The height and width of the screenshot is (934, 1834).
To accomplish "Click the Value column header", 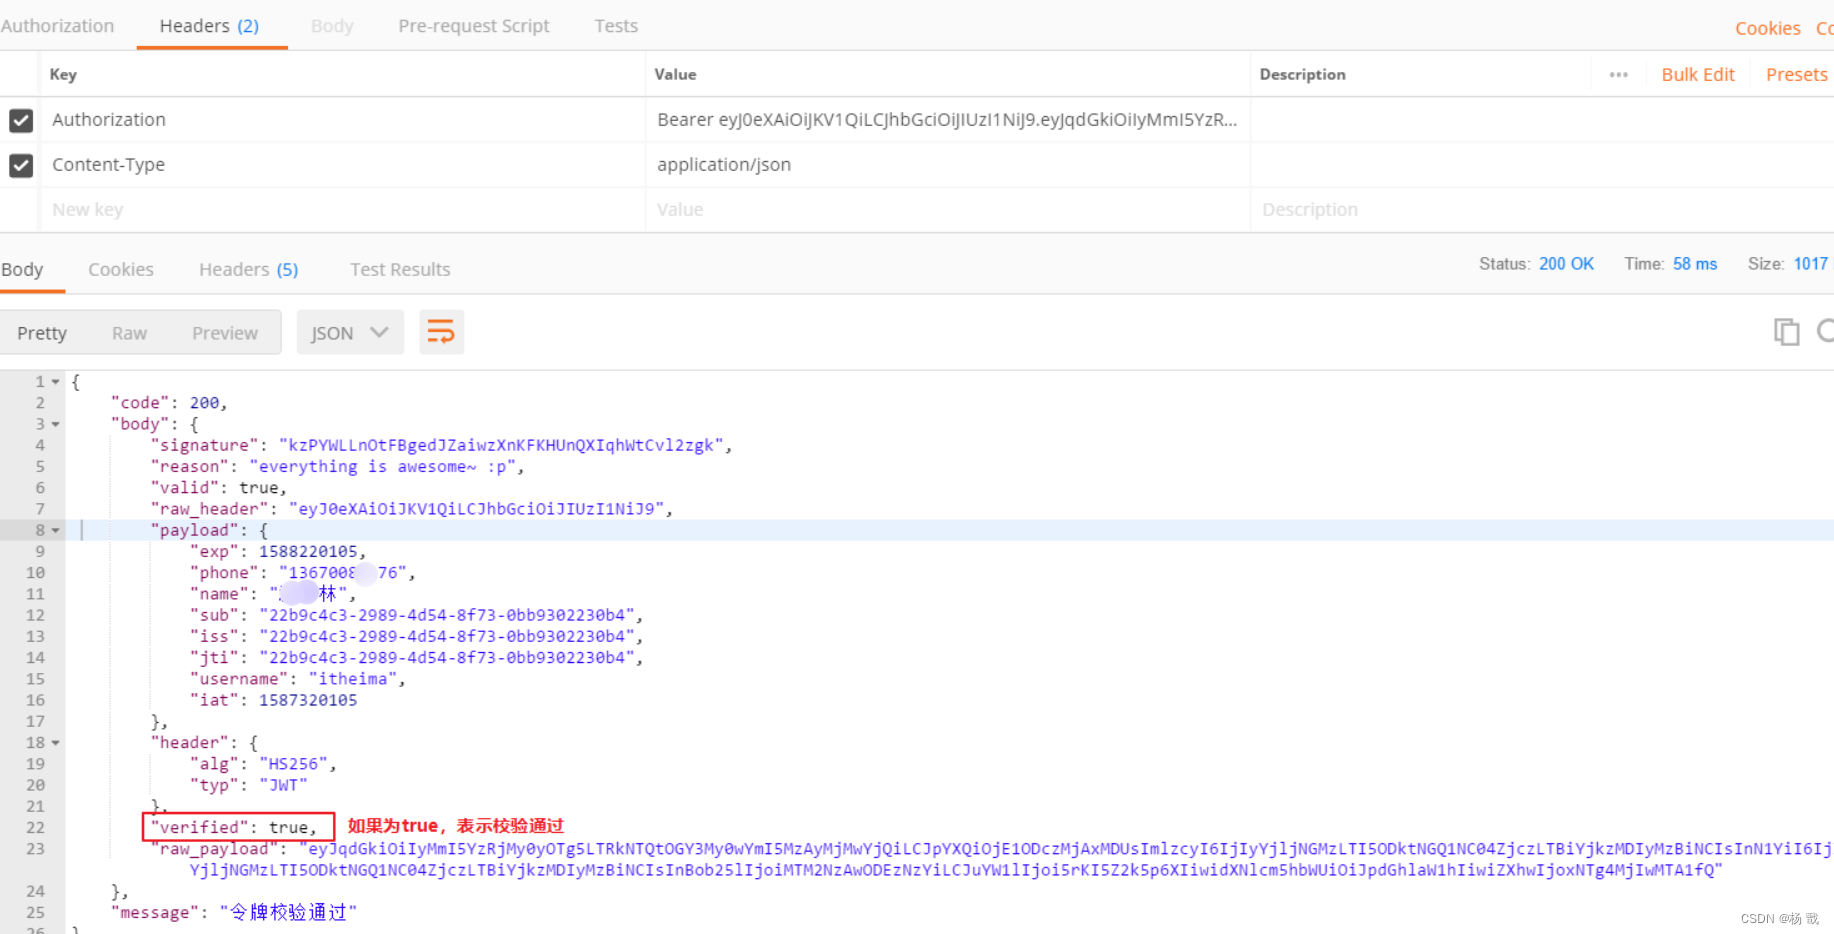I will coord(675,75).
